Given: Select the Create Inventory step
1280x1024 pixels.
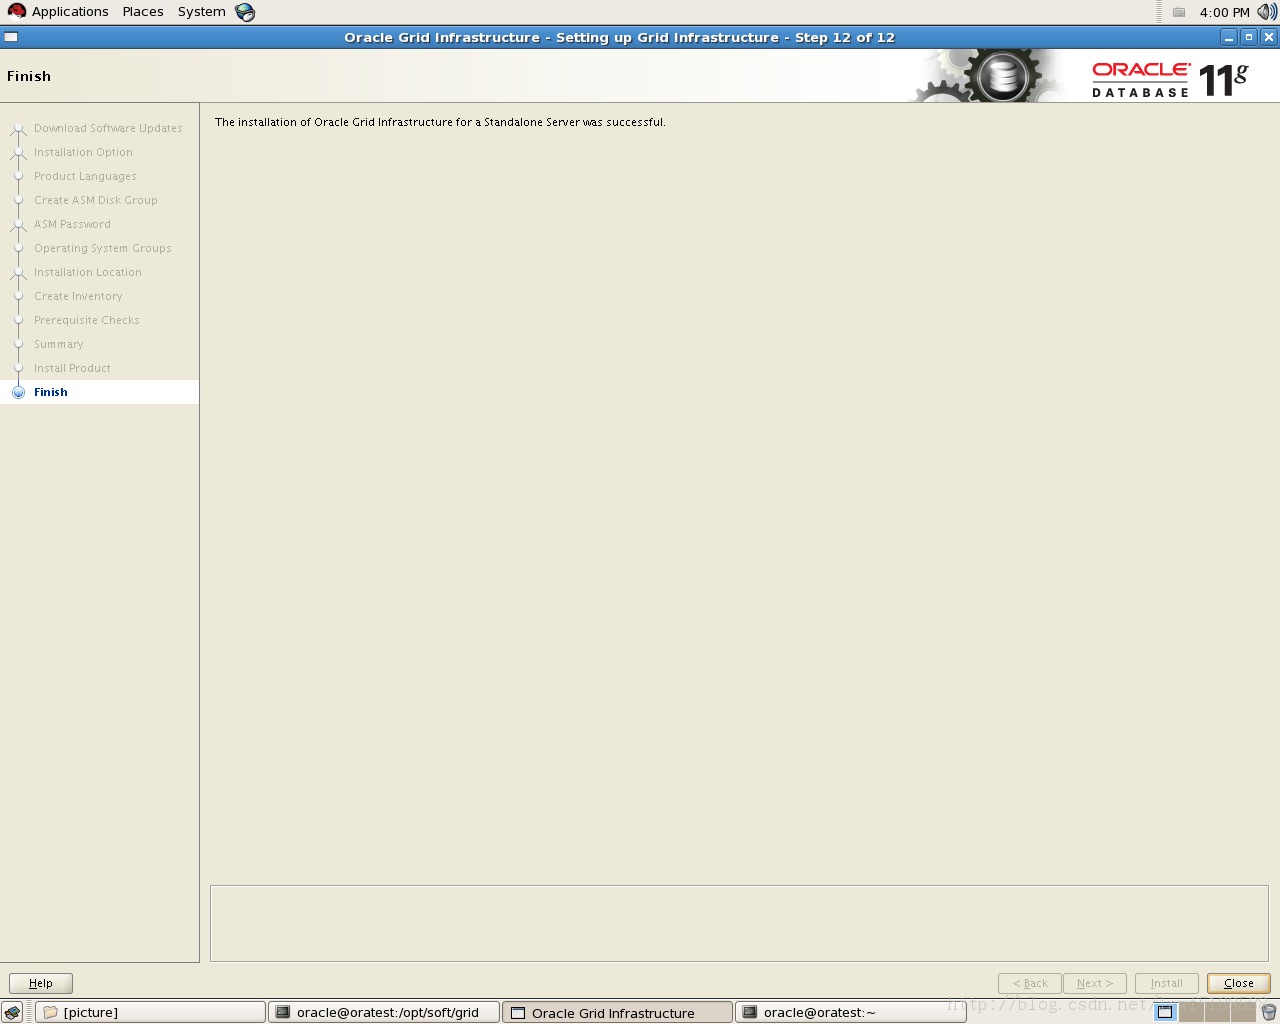Looking at the screenshot, I should point(78,296).
